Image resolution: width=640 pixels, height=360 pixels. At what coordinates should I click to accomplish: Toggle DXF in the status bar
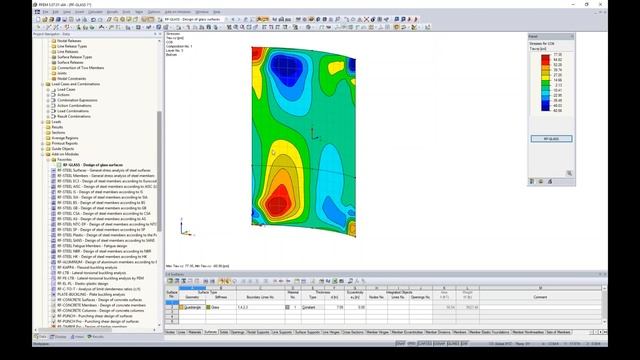click(x=464, y=344)
